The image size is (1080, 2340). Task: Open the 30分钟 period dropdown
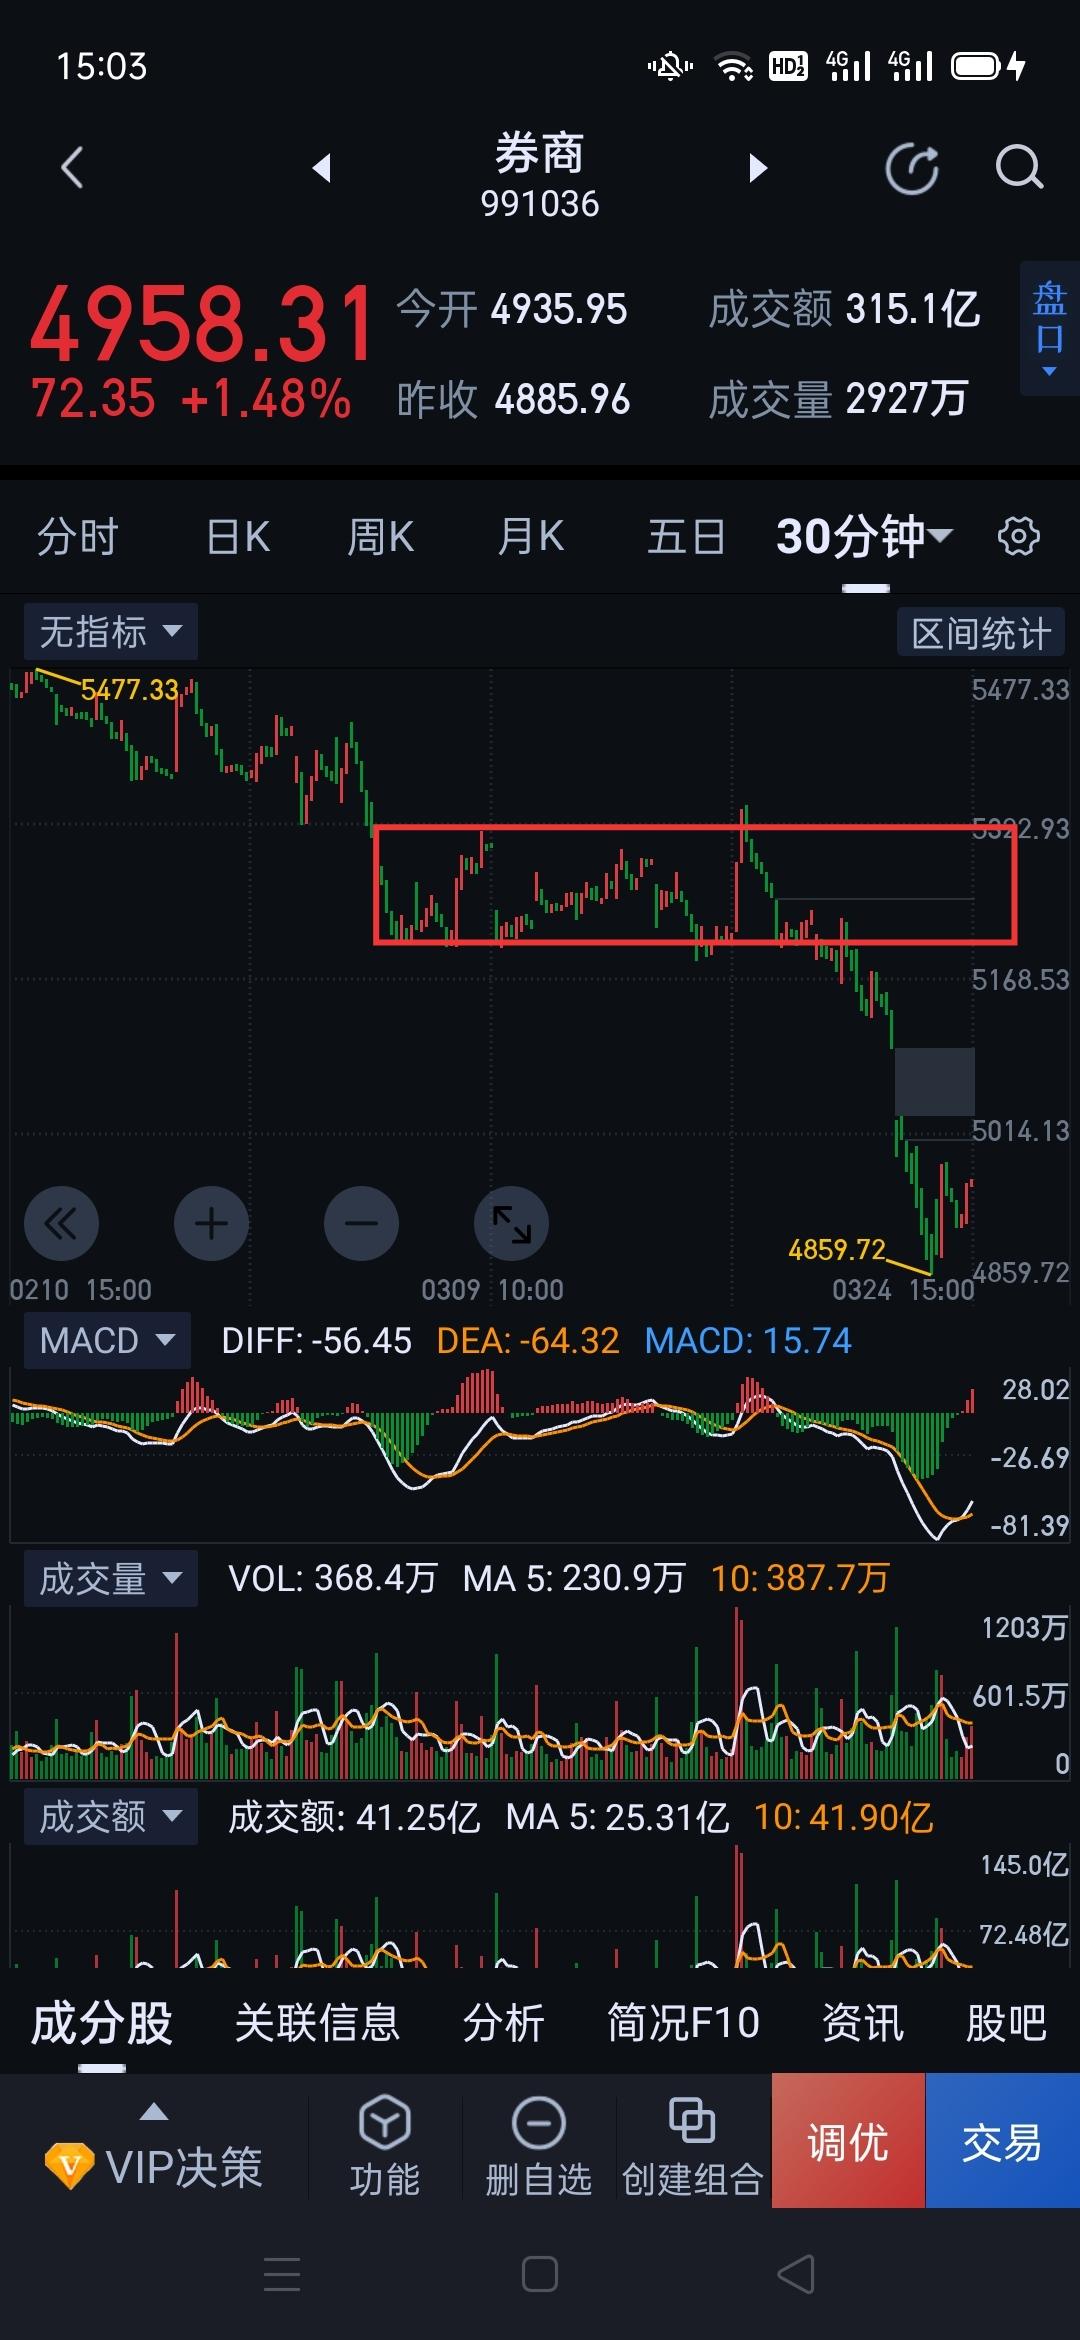coord(865,537)
